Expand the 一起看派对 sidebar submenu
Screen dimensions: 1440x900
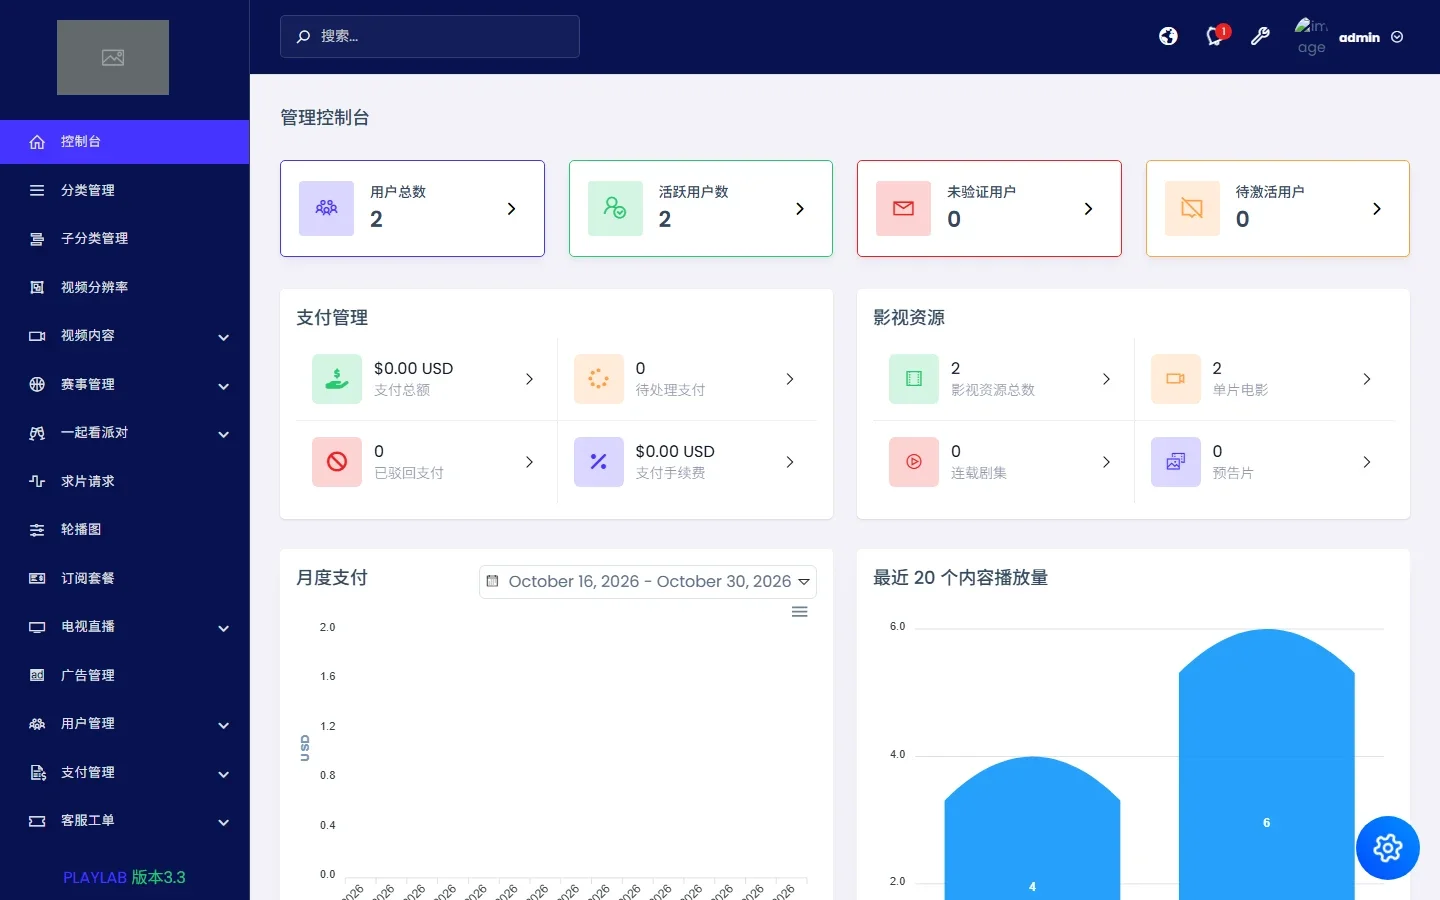point(125,433)
